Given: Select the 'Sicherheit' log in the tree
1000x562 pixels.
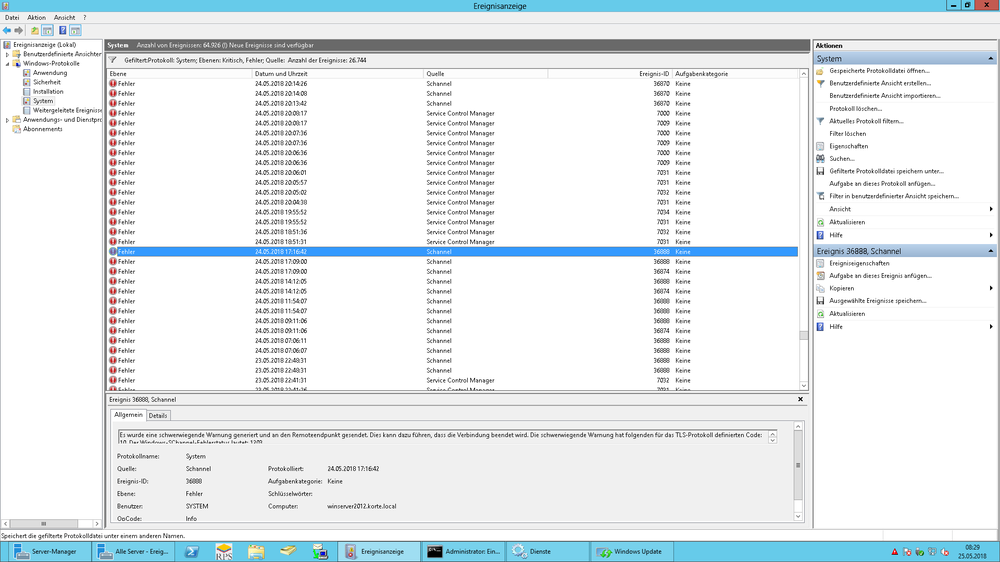Looking at the screenshot, I should (x=47, y=82).
